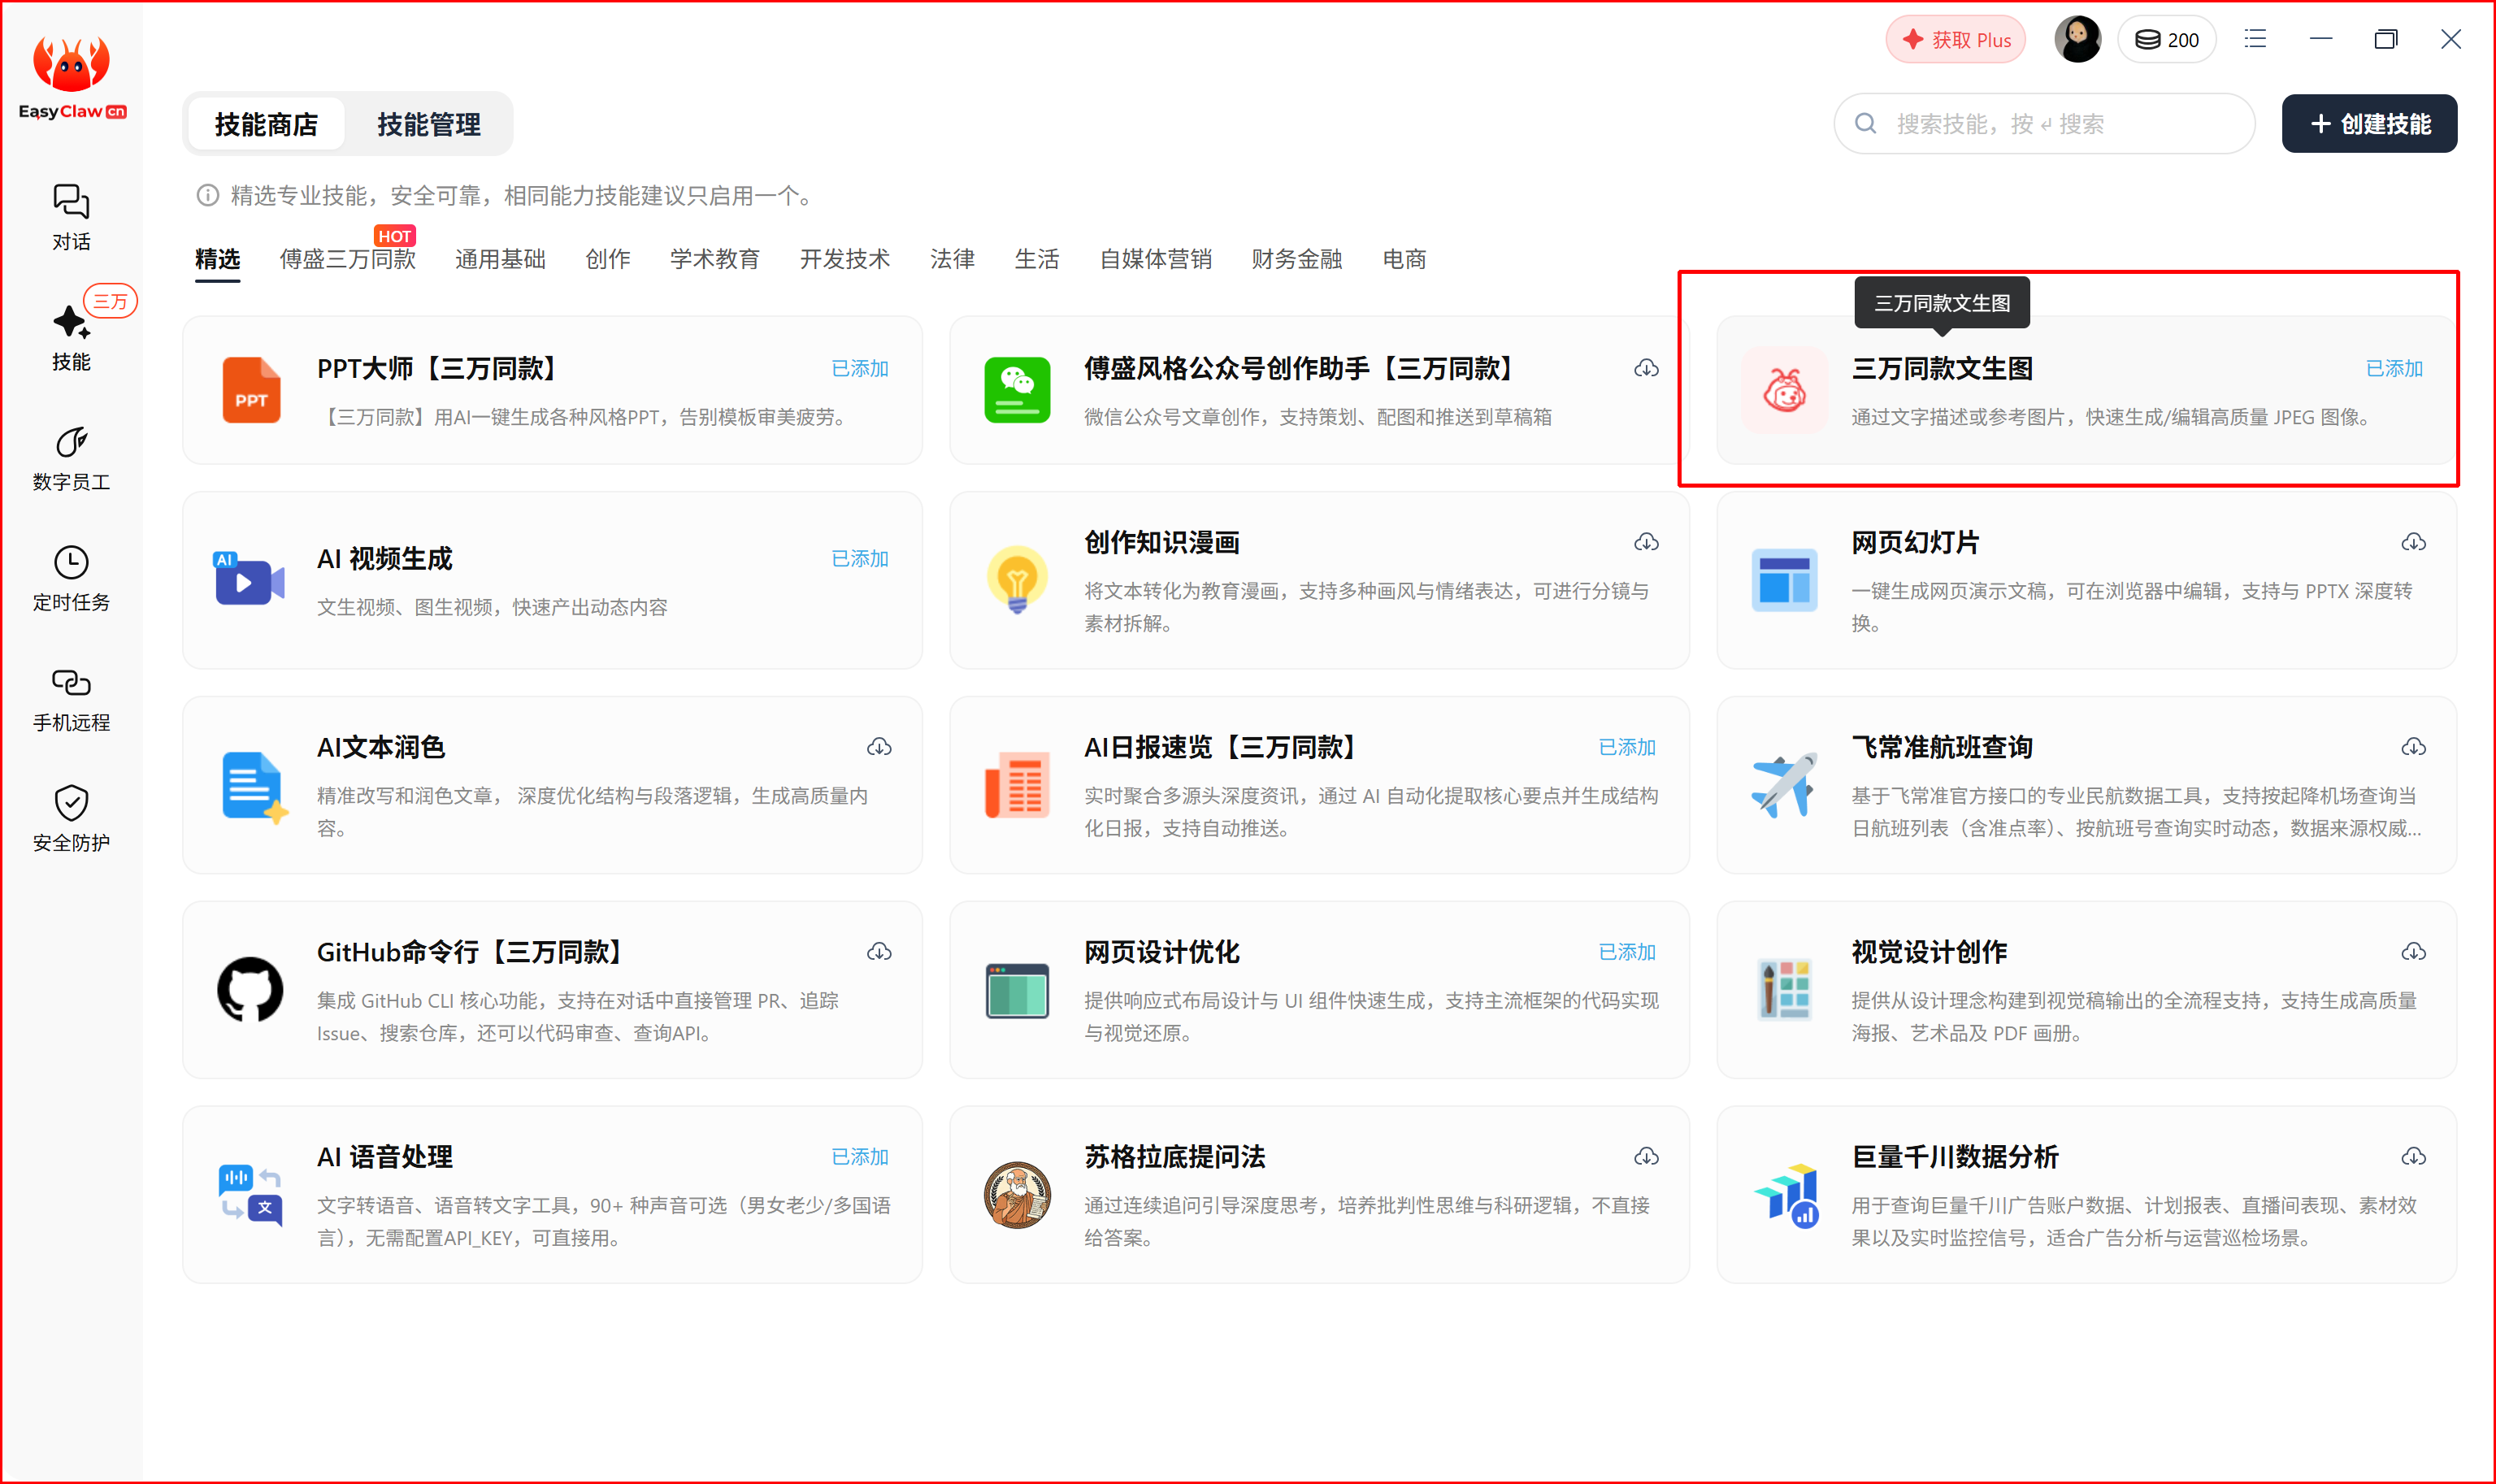This screenshot has width=2496, height=1484.
Task: Click the info icon beside 精选专业技能
Action: (x=207, y=195)
